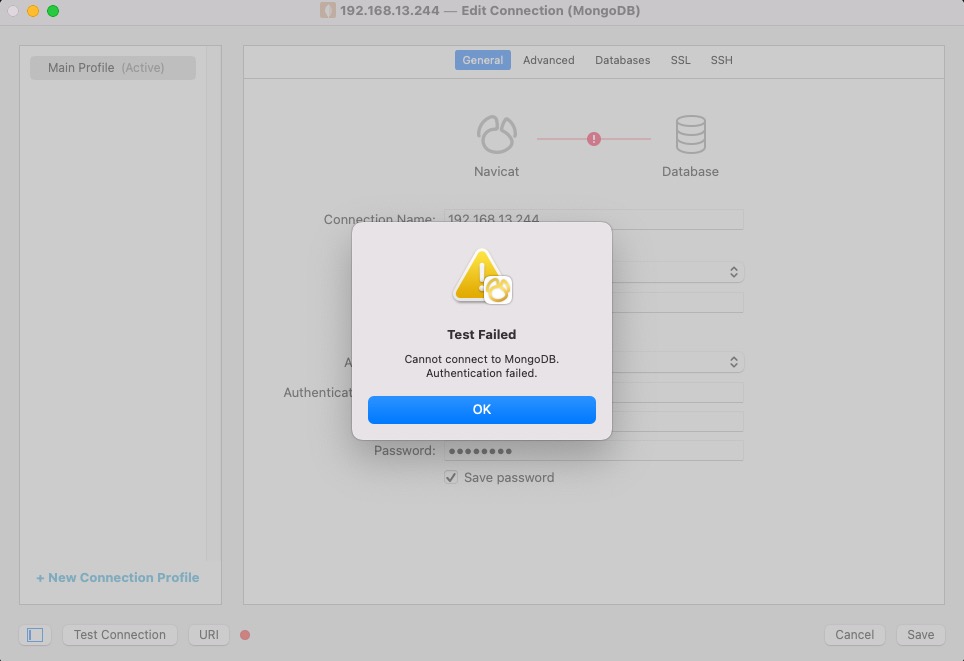Click the Navicat logo icon

(x=497, y=134)
